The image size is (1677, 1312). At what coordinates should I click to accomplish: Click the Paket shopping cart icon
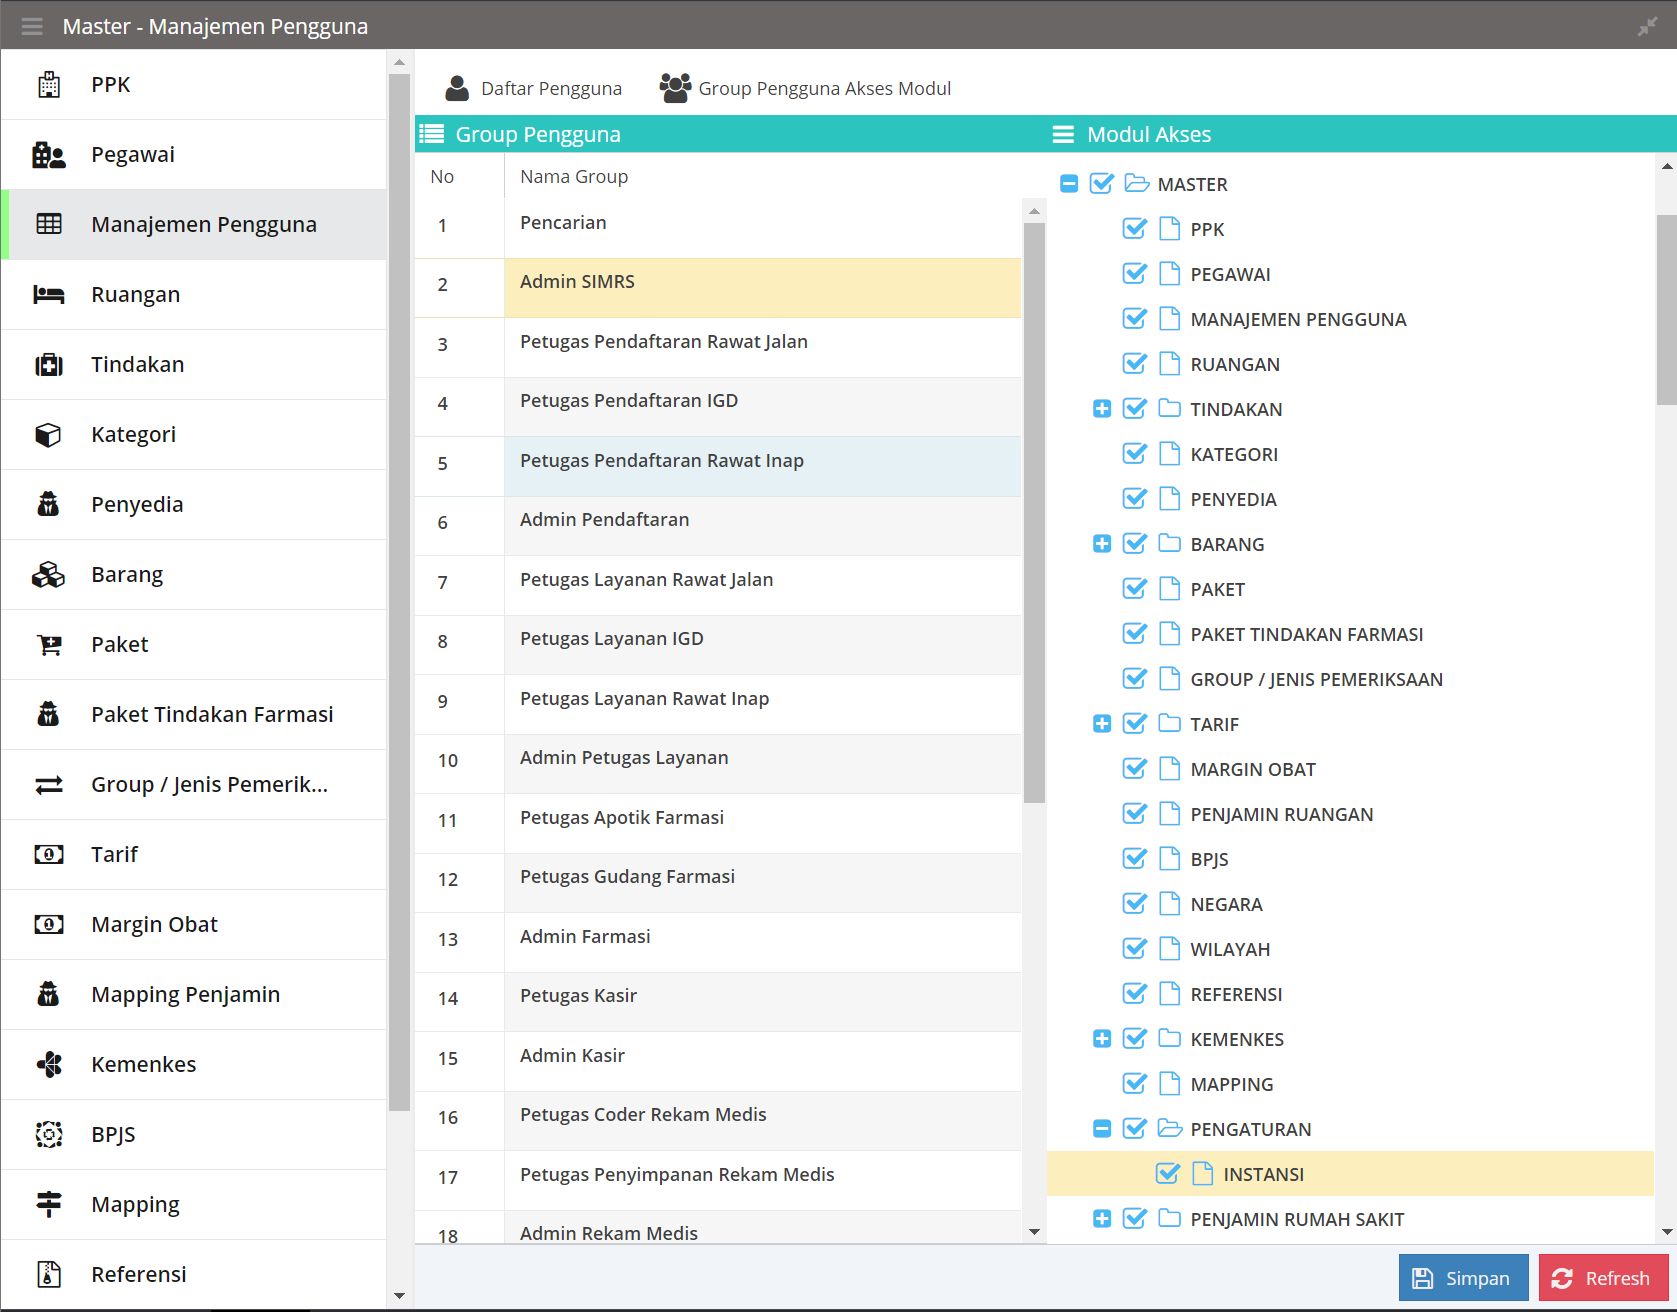click(48, 645)
